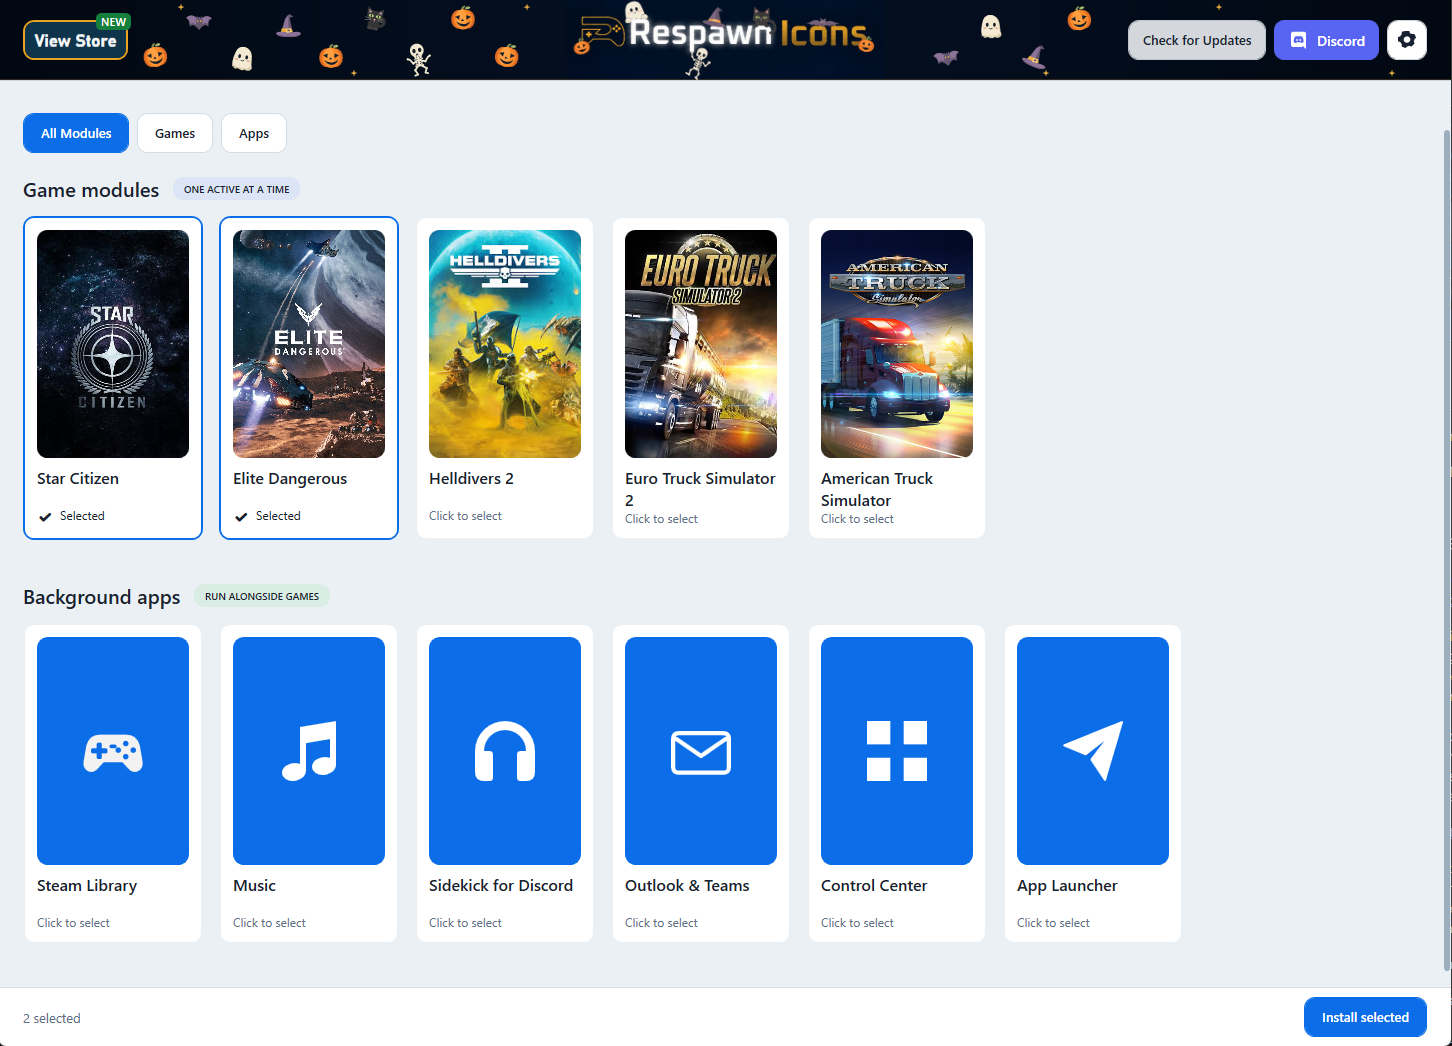Switch to the Games tab

[175, 133]
